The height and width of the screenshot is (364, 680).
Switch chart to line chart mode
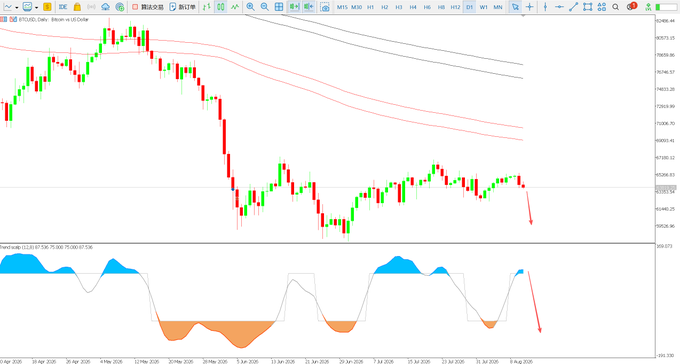(235, 7)
